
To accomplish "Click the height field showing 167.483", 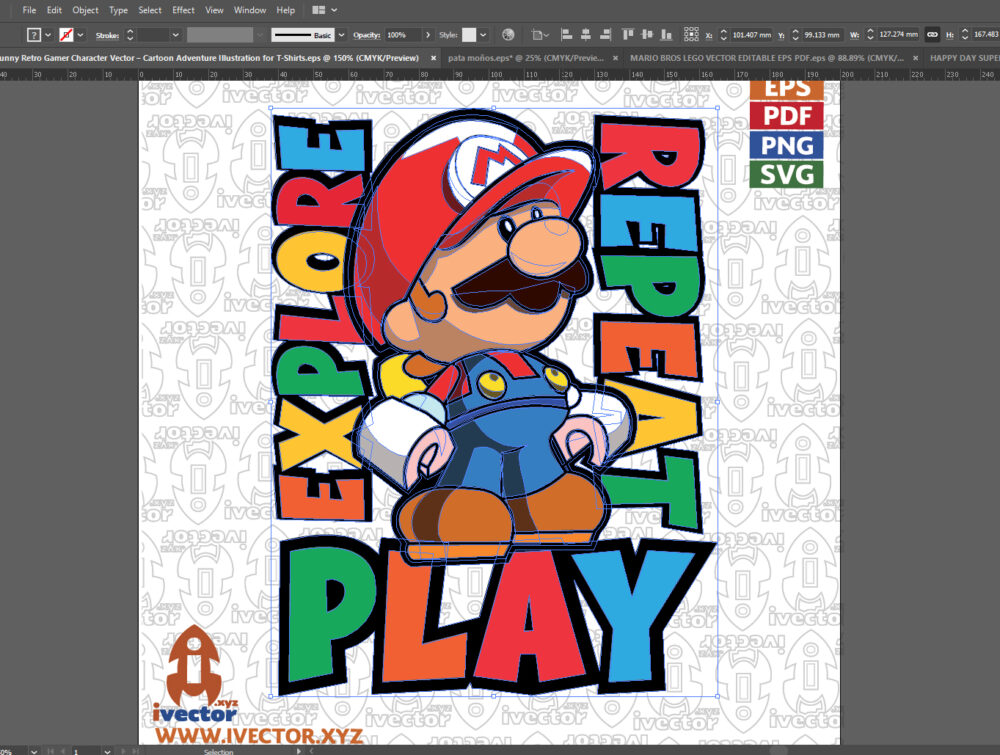I will click(x=985, y=35).
